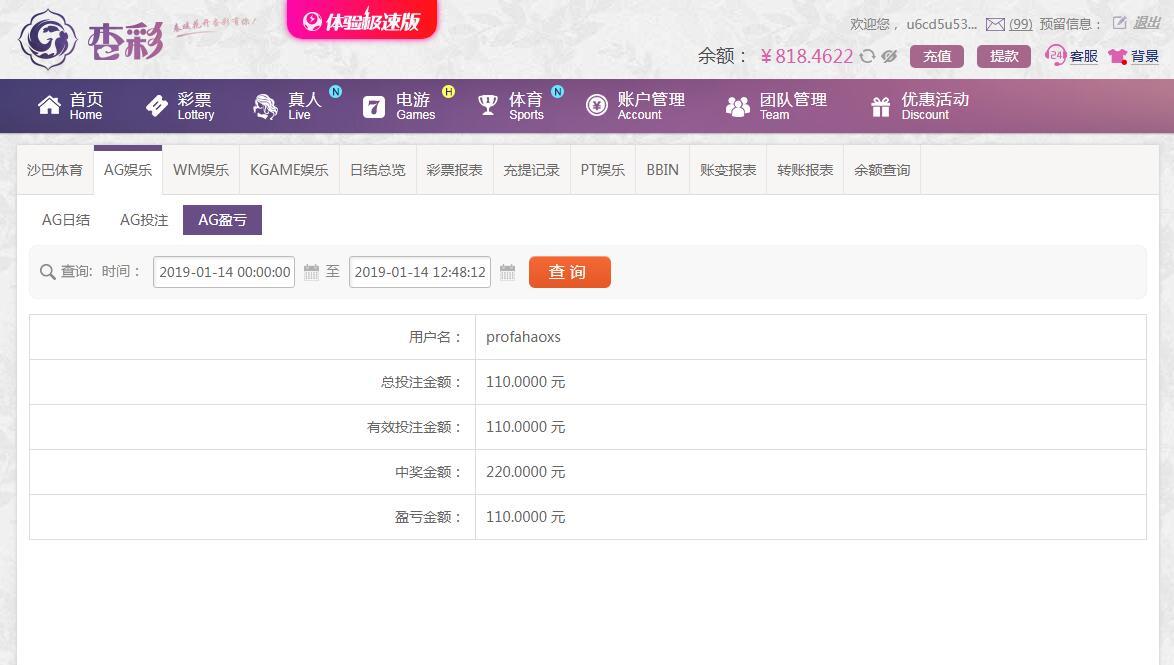1174x665 pixels.
Task: Open 彩票 Lottery menu
Action: [x=195, y=106]
